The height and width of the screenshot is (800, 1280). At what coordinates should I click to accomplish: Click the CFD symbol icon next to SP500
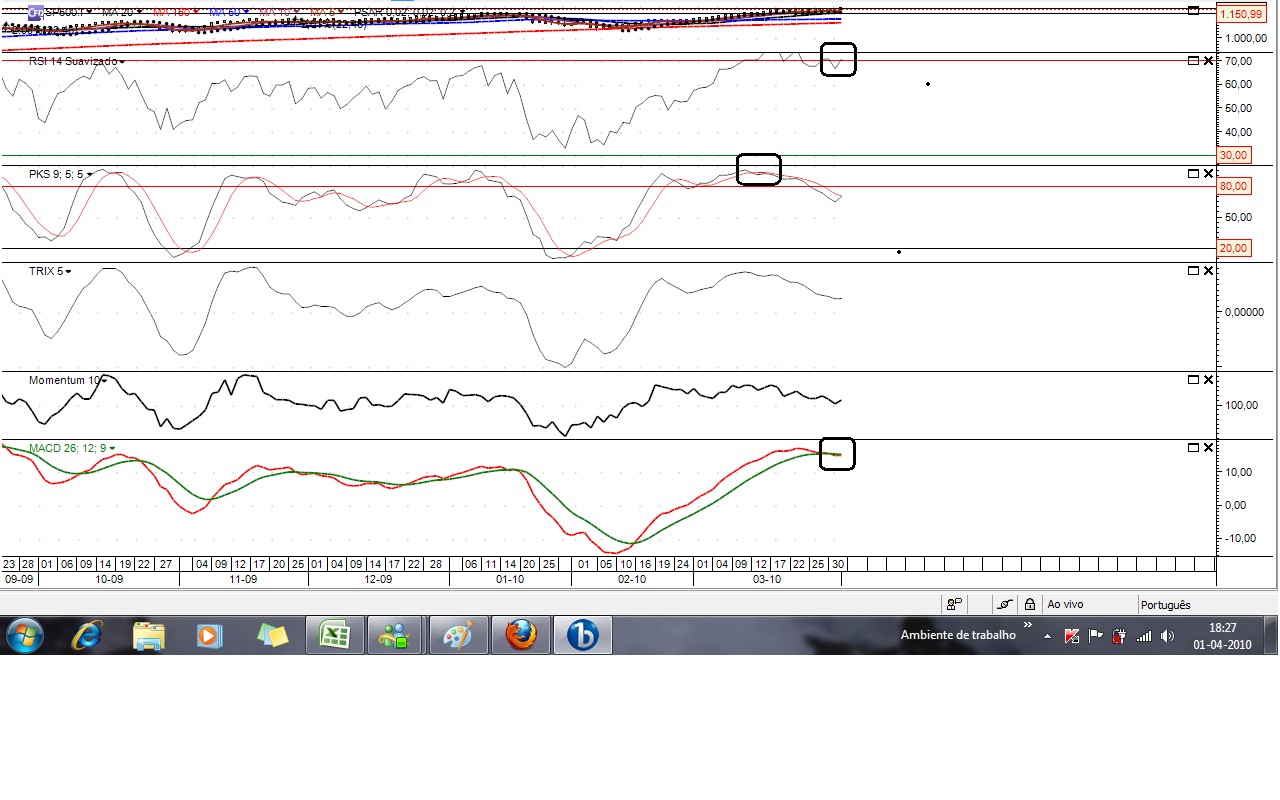coord(35,12)
